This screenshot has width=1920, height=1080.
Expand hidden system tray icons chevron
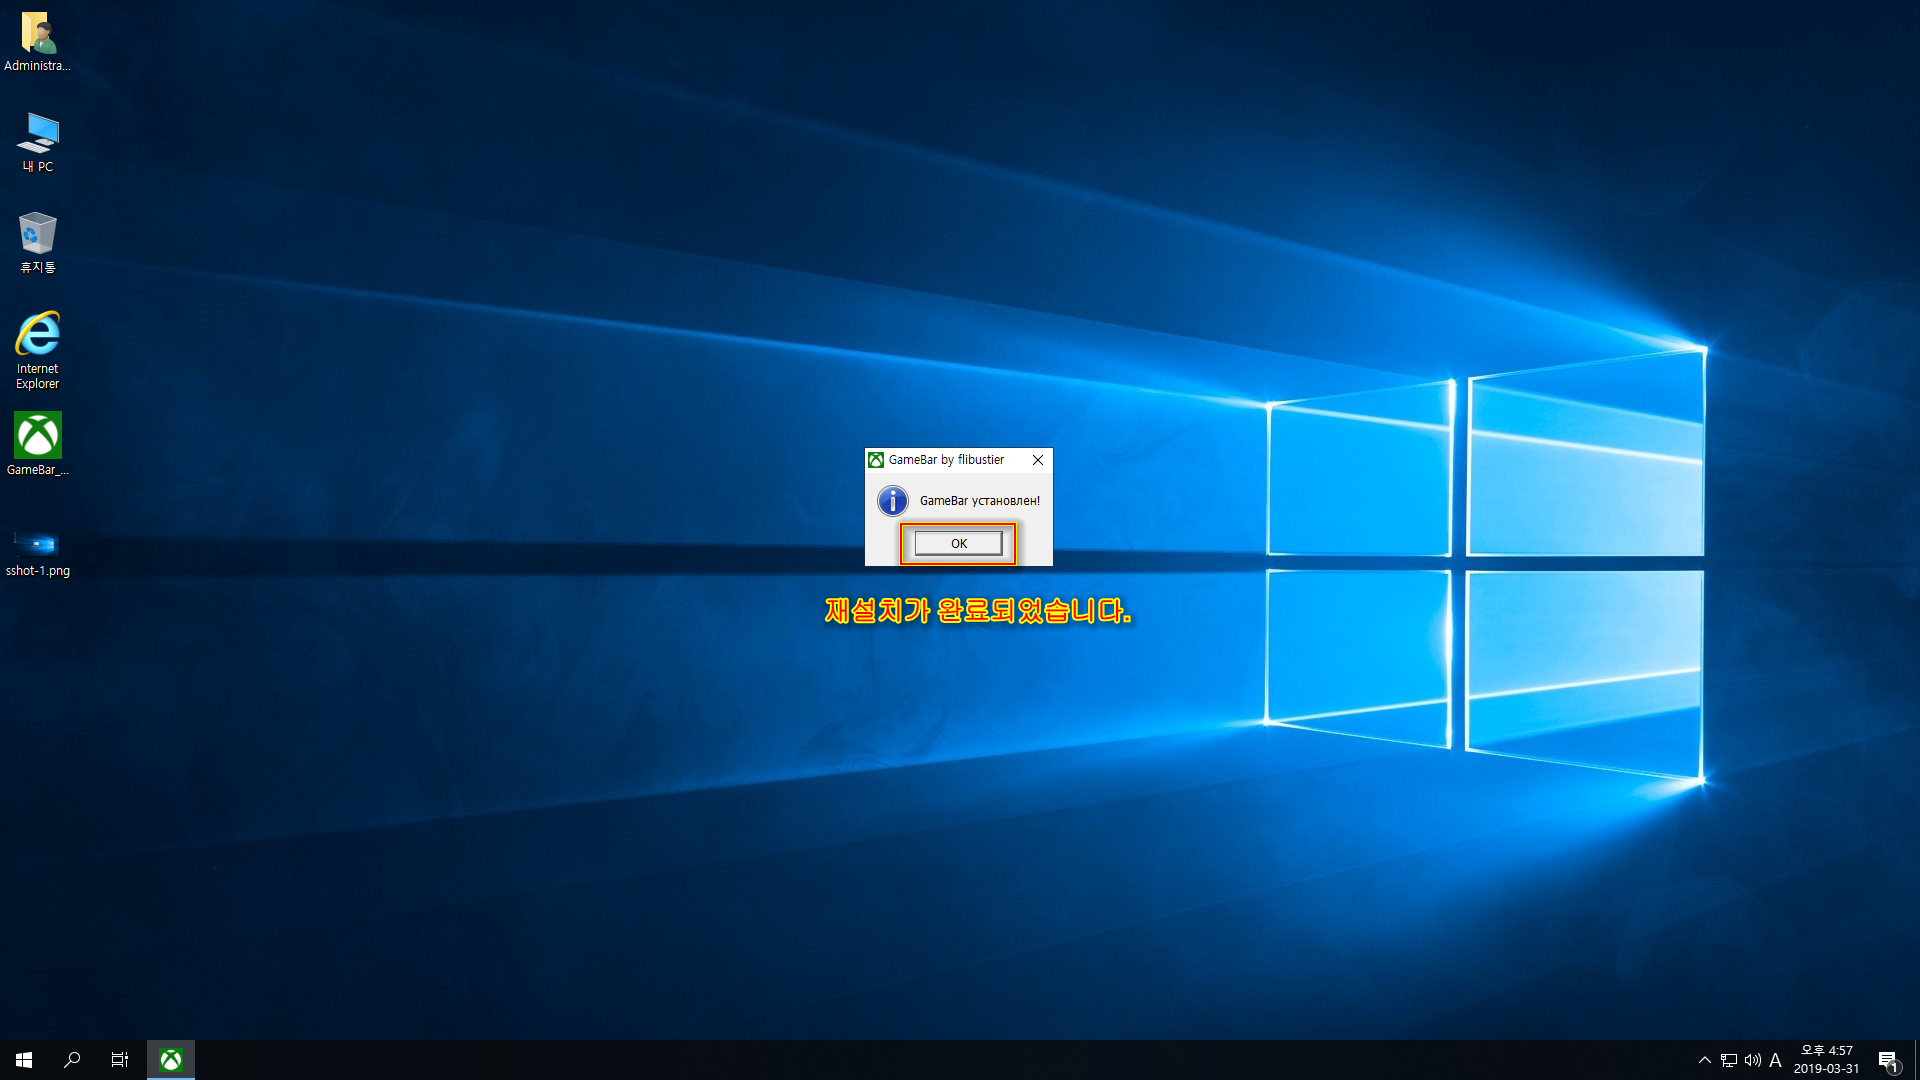(x=1704, y=1060)
